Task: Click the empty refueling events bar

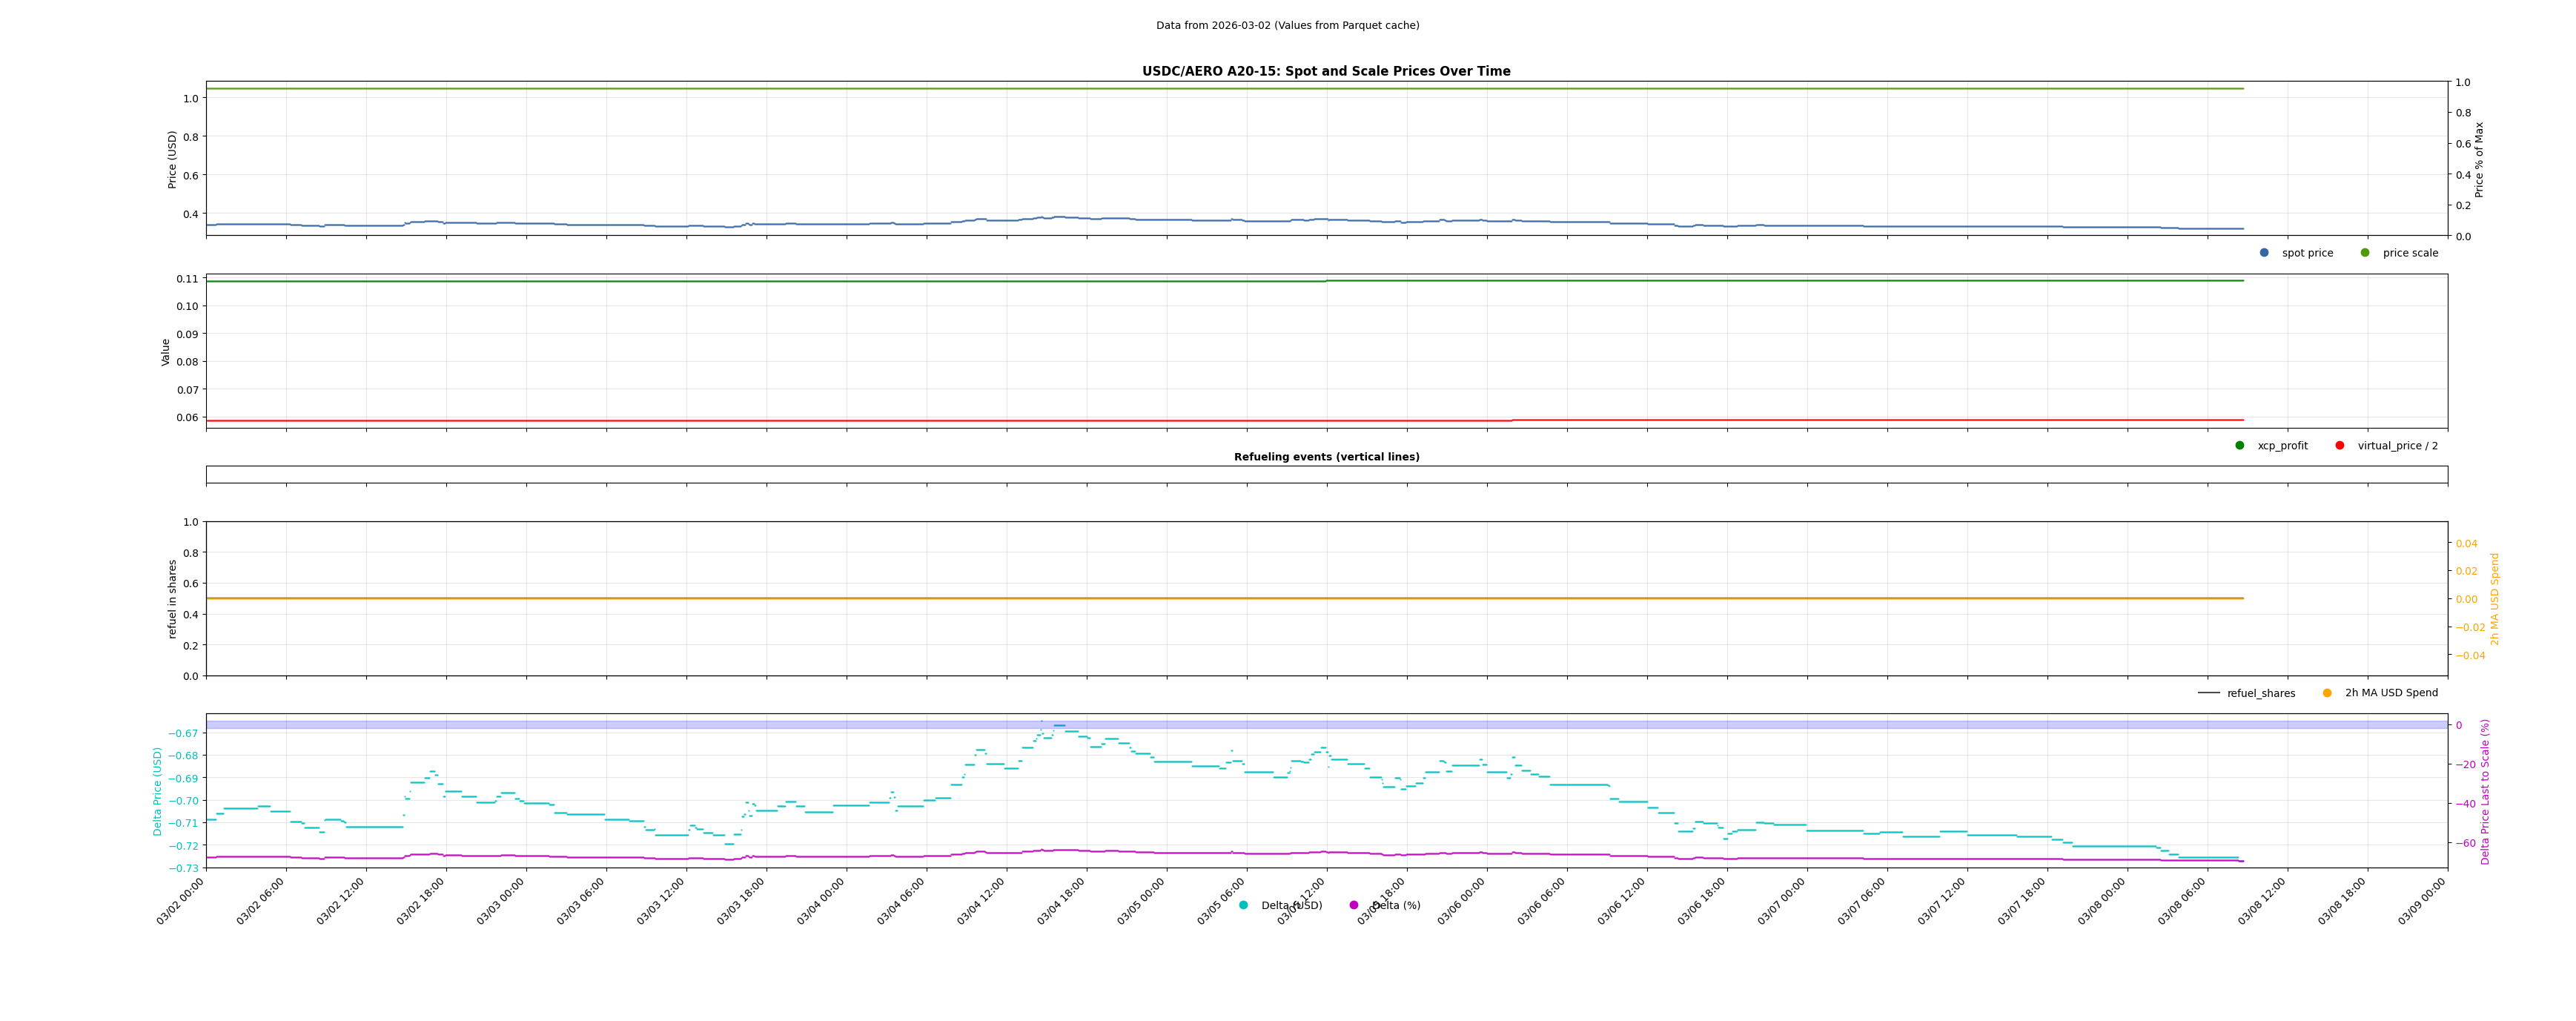Action: [x=1326, y=475]
